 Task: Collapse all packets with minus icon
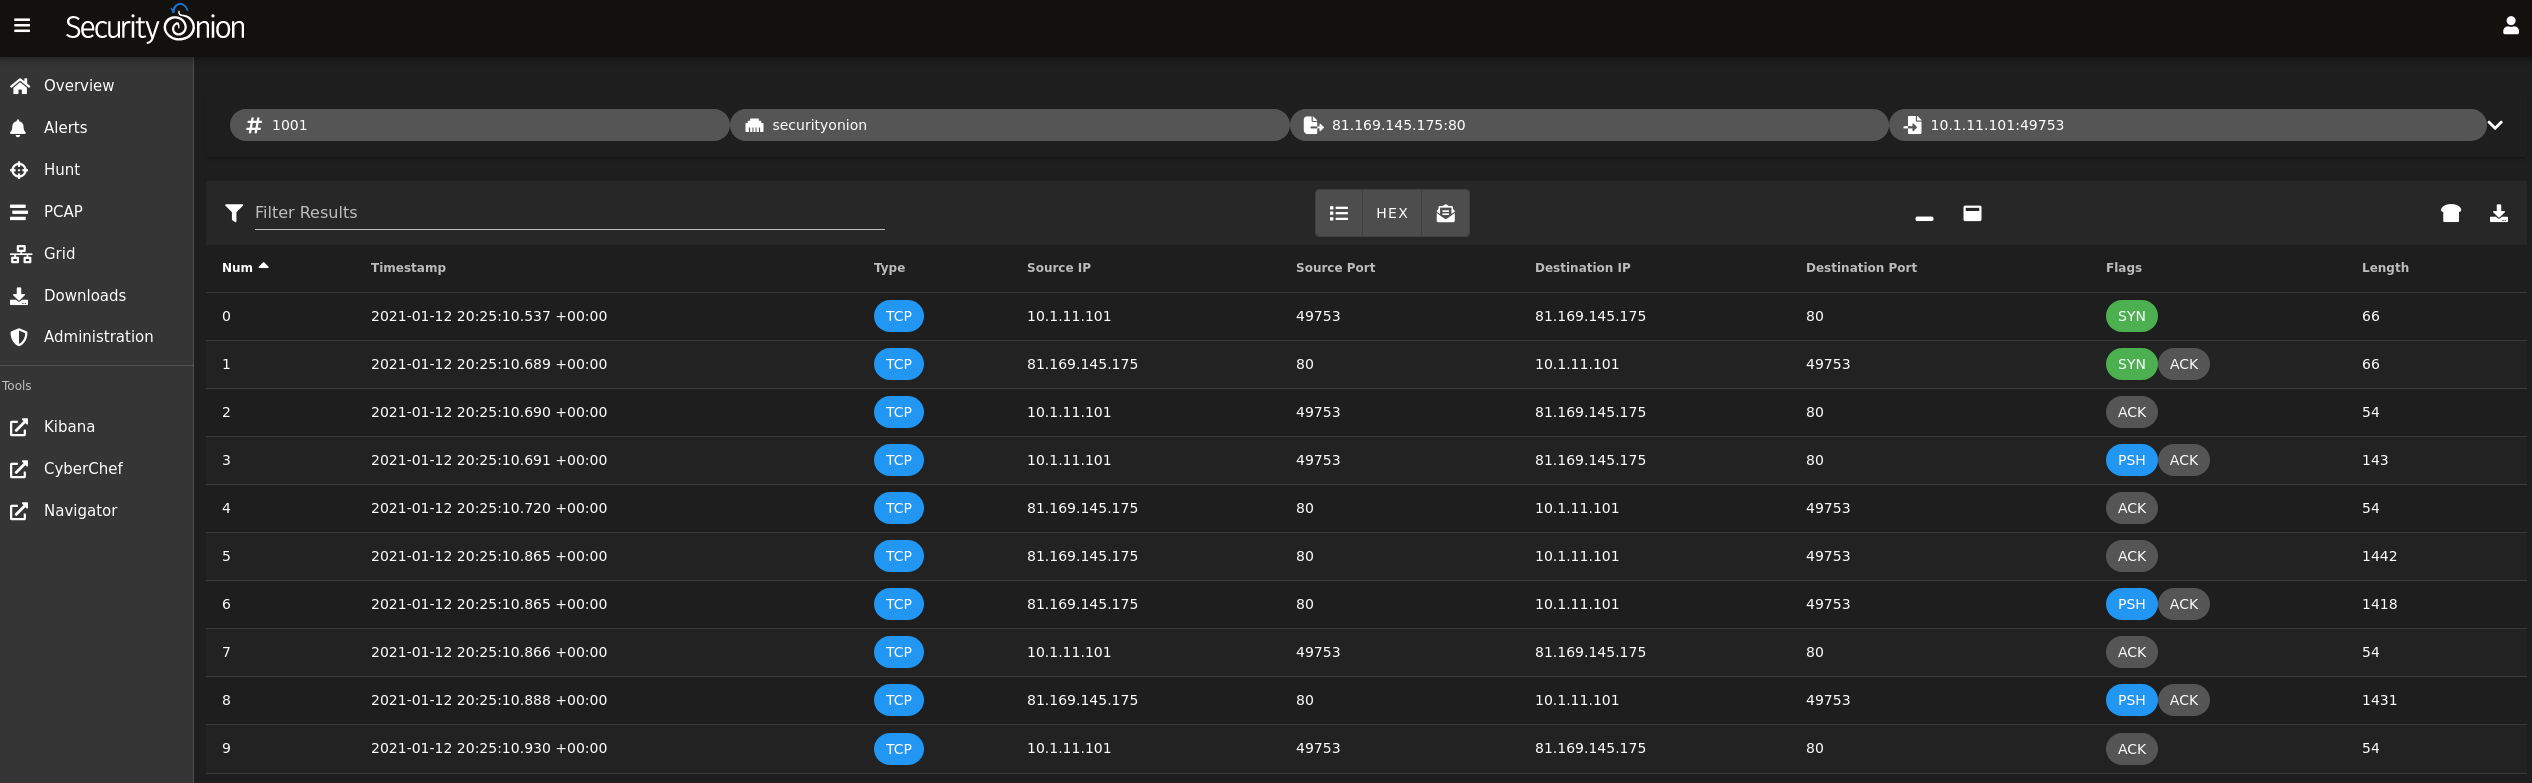(x=1924, y=217)
